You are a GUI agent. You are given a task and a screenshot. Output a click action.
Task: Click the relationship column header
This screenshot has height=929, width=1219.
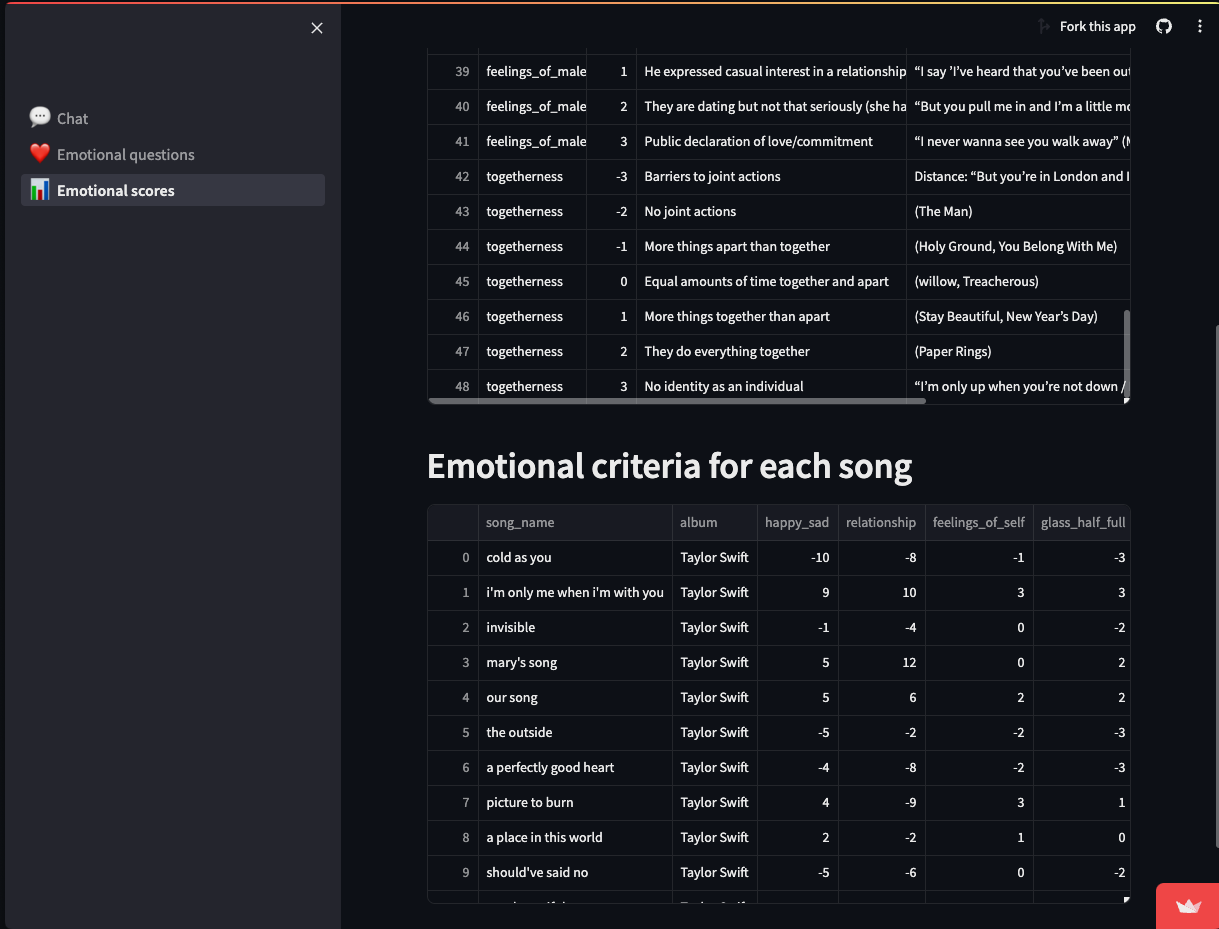pyautogui.click(x=880, y=522)
